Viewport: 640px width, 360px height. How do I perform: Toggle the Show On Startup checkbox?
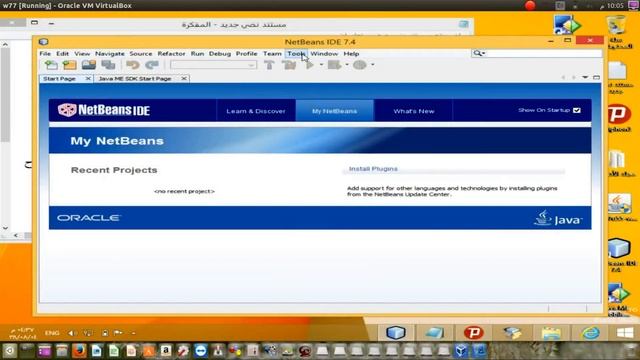pyautogui.click(x=576, y=110)
